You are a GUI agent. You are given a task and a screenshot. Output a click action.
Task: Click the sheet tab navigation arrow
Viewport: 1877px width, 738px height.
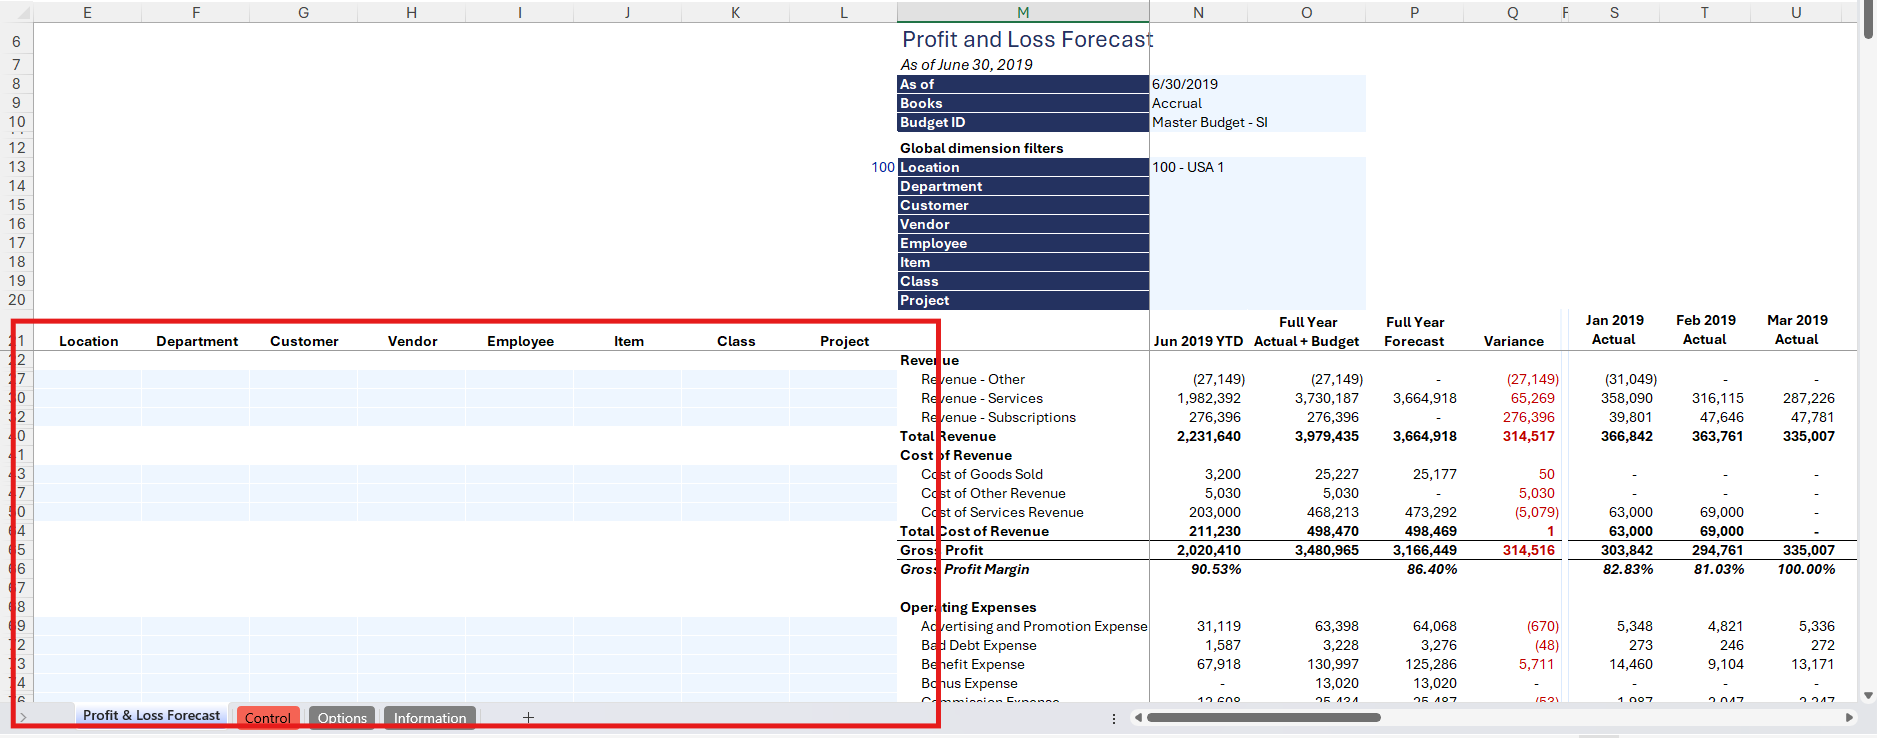(x=24, y=717)
